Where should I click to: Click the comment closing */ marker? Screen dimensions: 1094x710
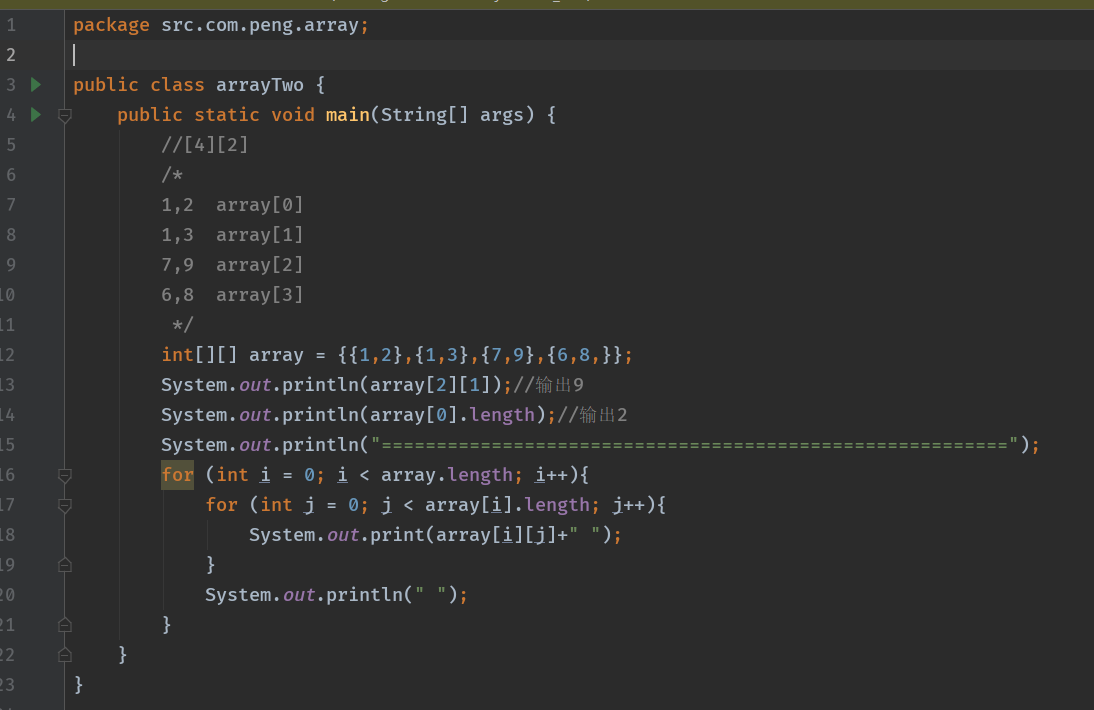click(182, 325)
